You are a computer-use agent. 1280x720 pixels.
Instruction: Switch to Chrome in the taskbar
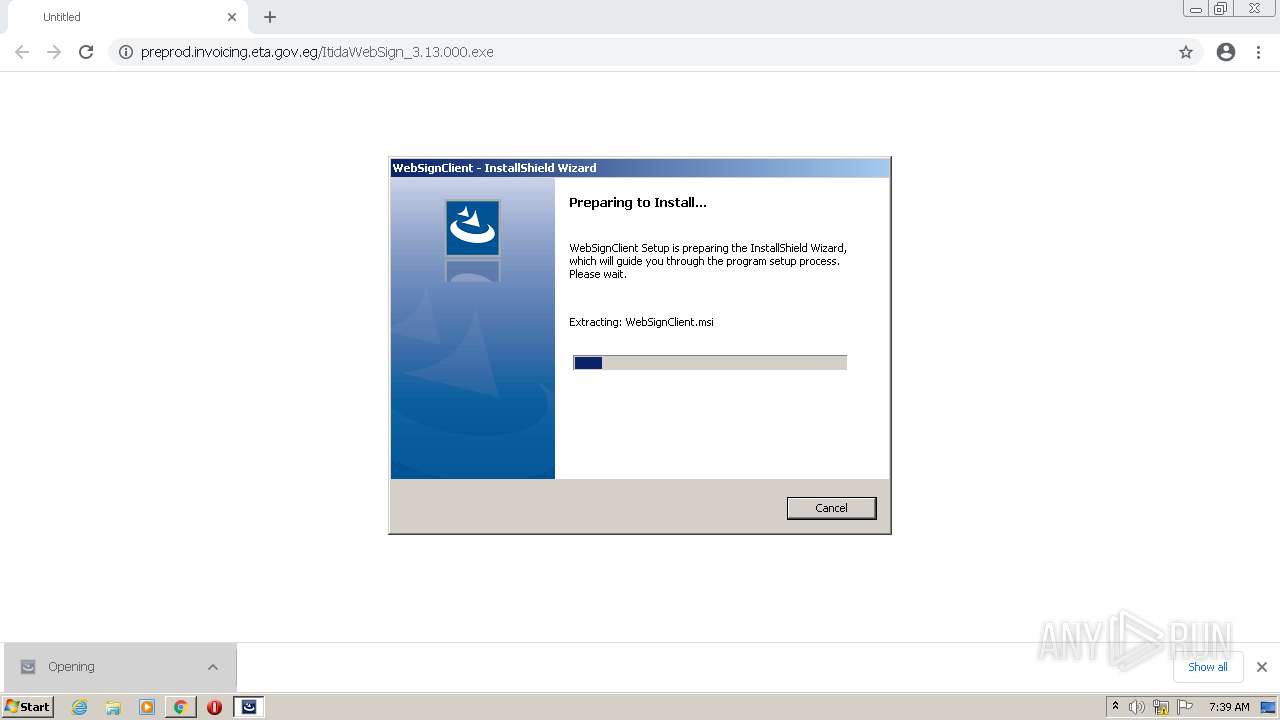coord(180,707)
